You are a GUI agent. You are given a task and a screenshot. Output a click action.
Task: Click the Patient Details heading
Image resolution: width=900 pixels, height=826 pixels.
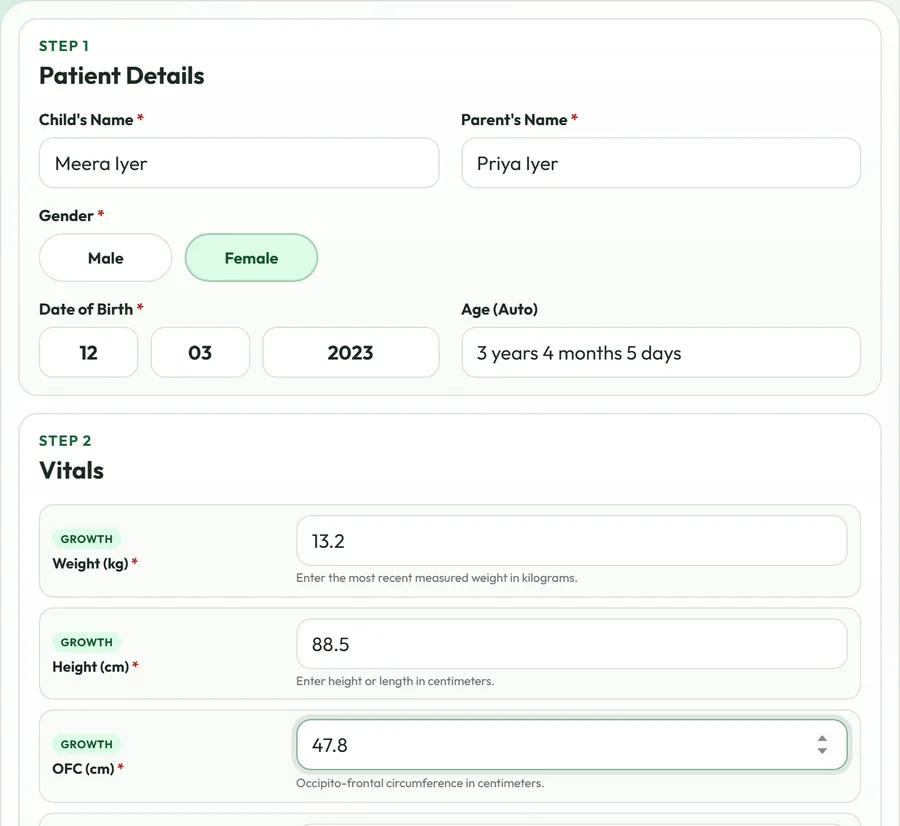coord(122,76)
